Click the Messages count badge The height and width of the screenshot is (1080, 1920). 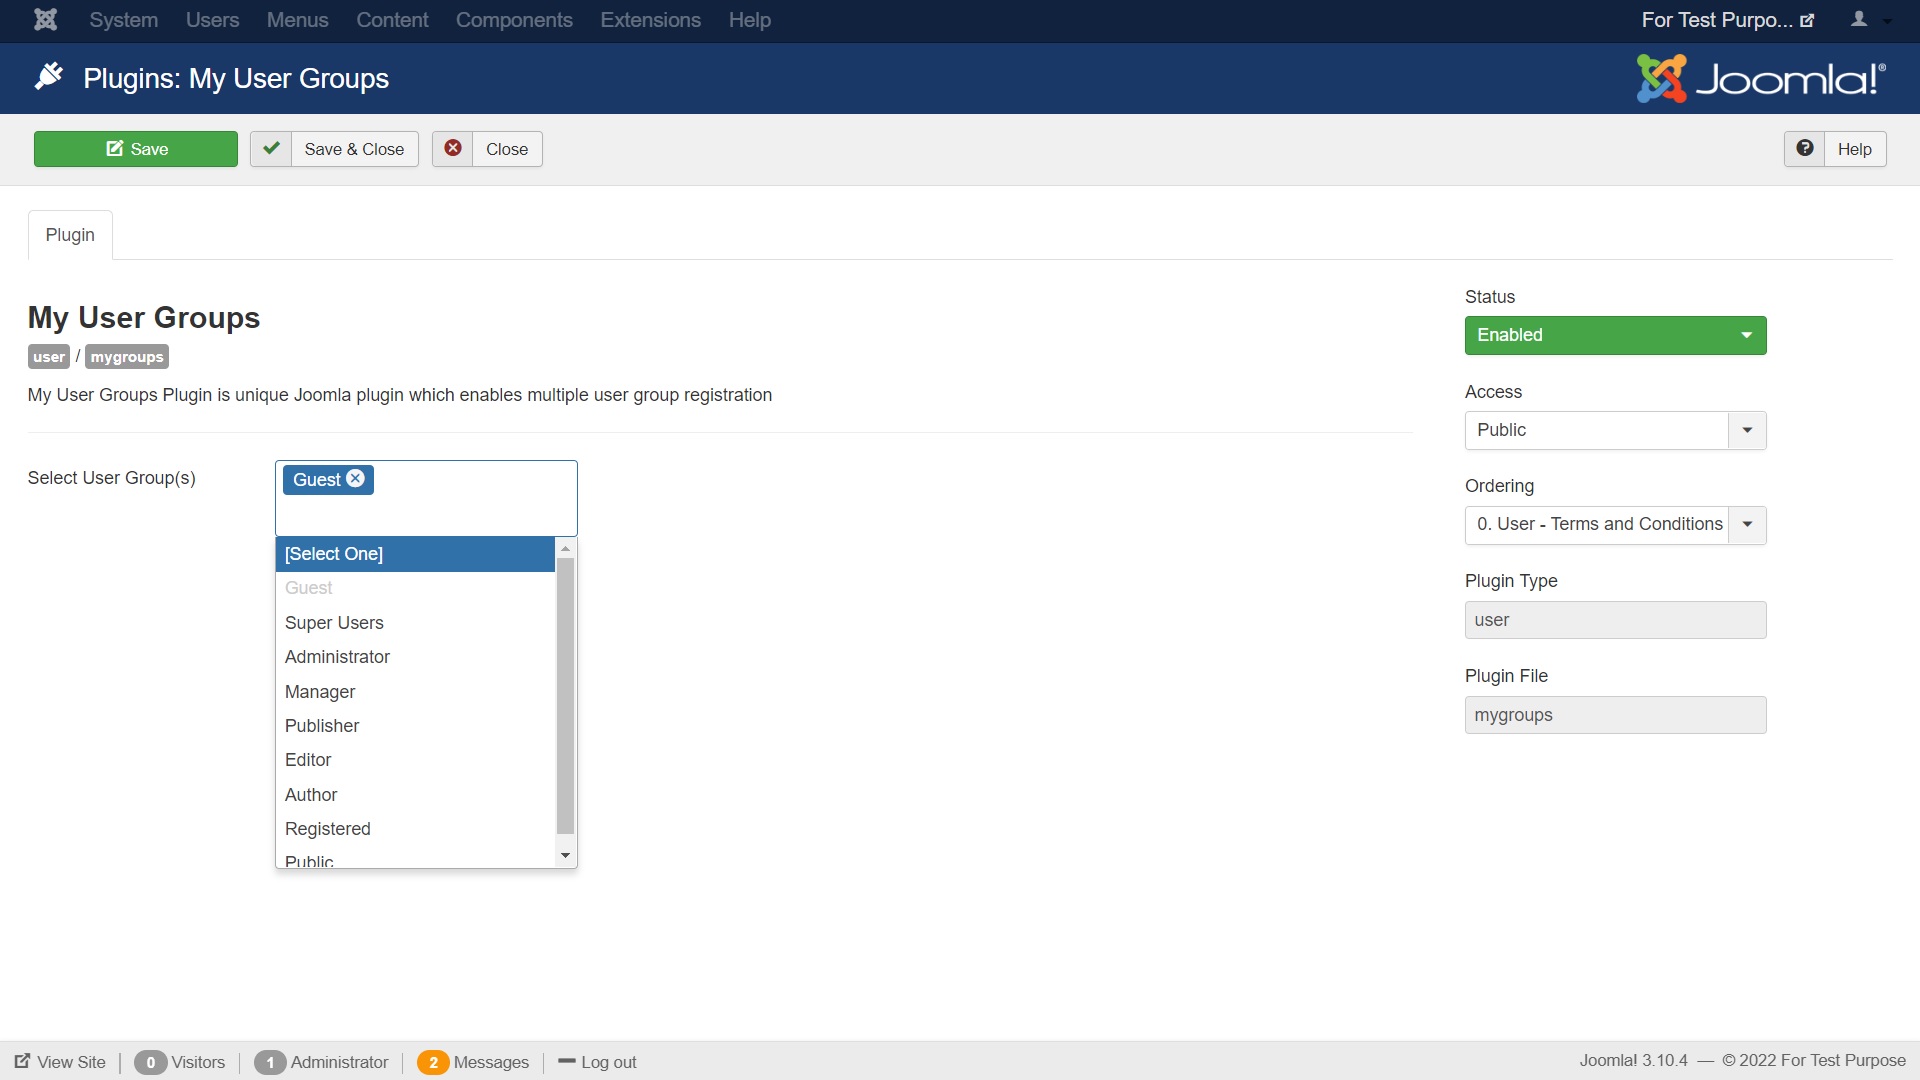click(433, 1062)
